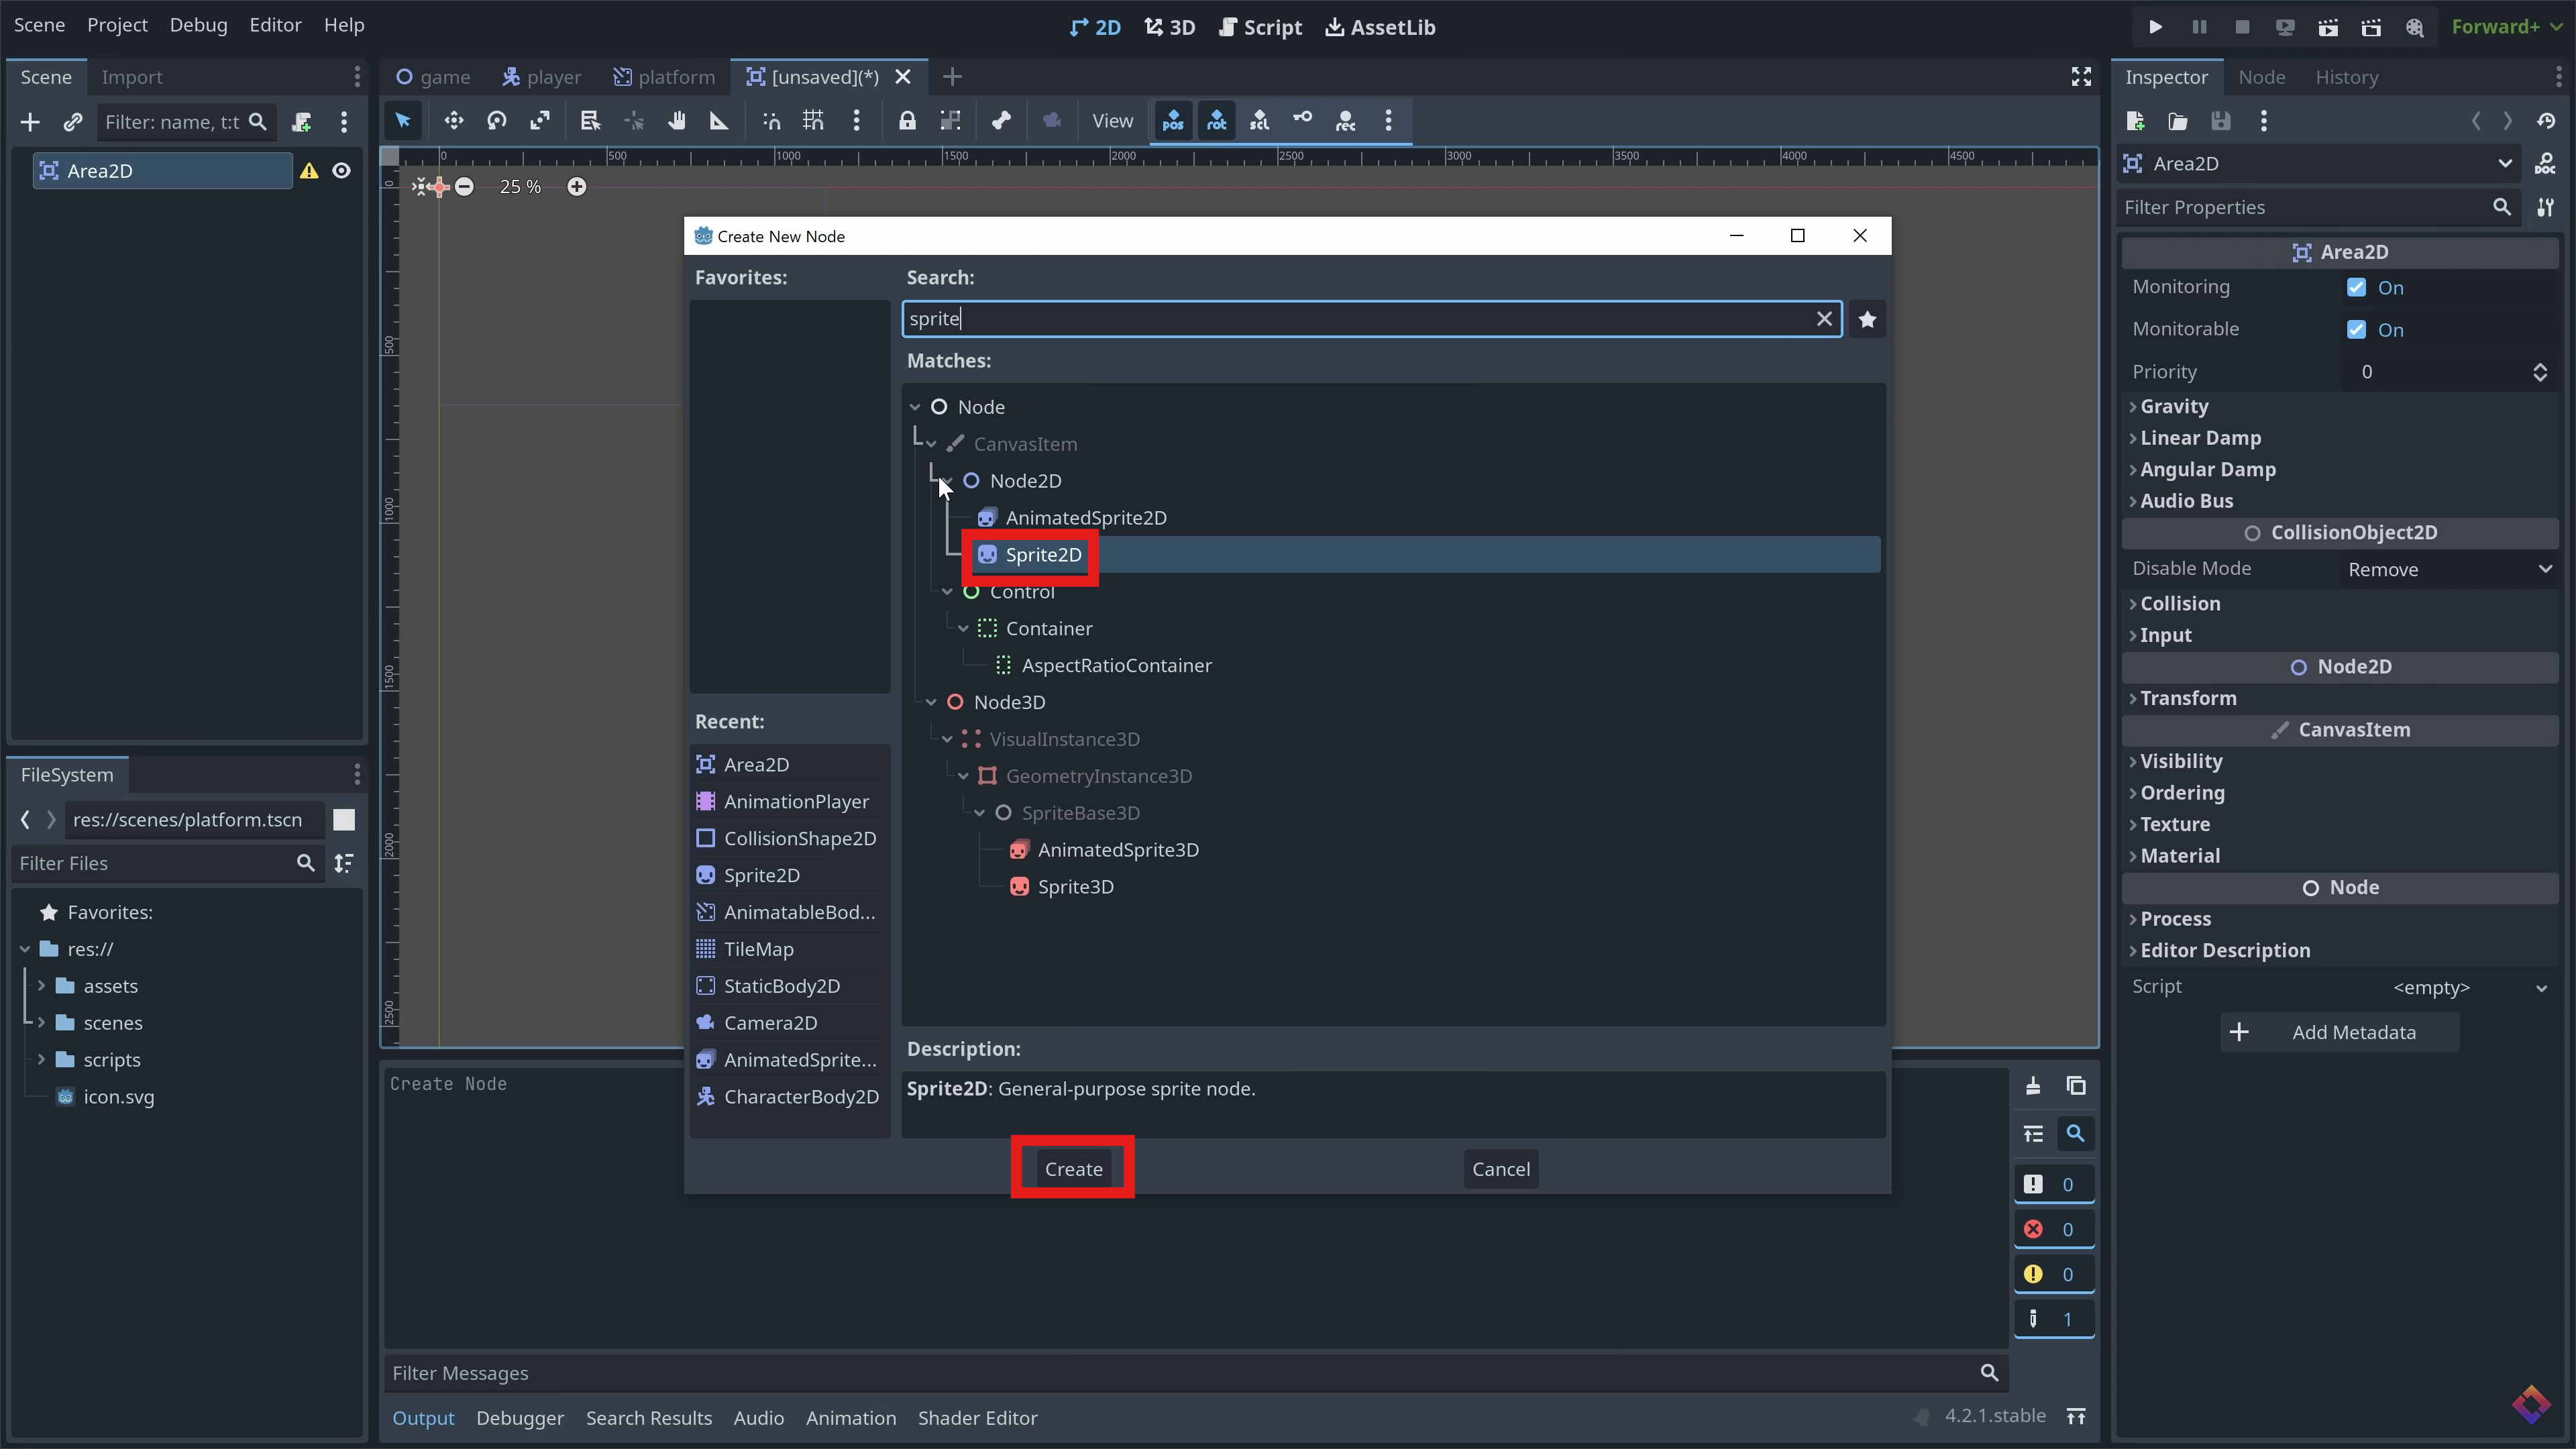The height and width of the screenshot is (1449, 2576).
Task: Toggle the Monitoring checkbox
Action: [2356, 288]
